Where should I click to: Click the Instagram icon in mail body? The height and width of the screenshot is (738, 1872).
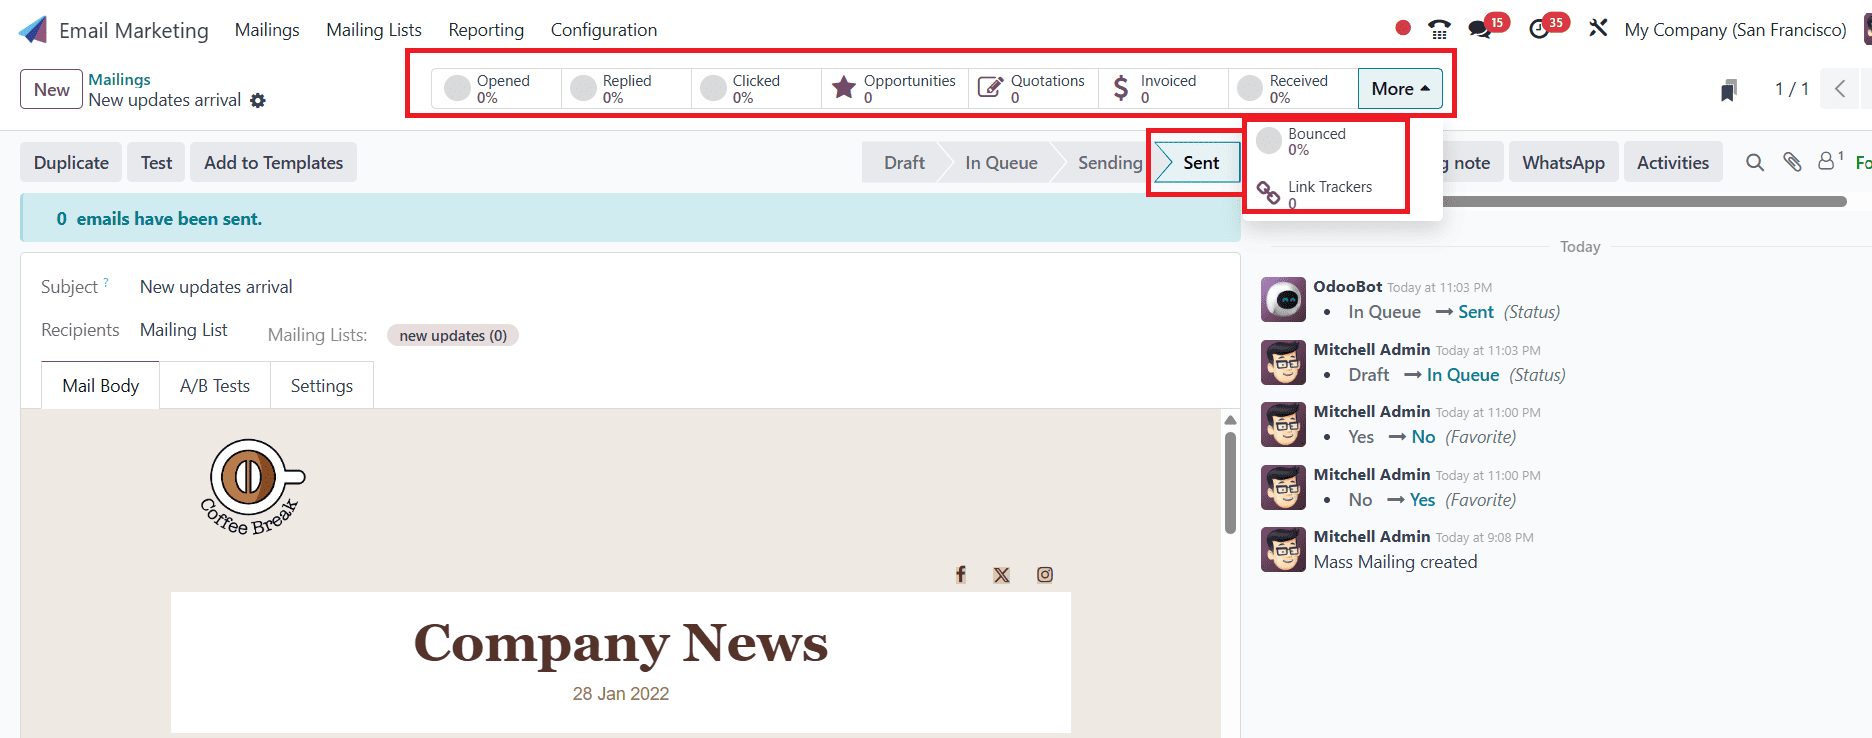pyautogui.click(x=1045, y=574)
